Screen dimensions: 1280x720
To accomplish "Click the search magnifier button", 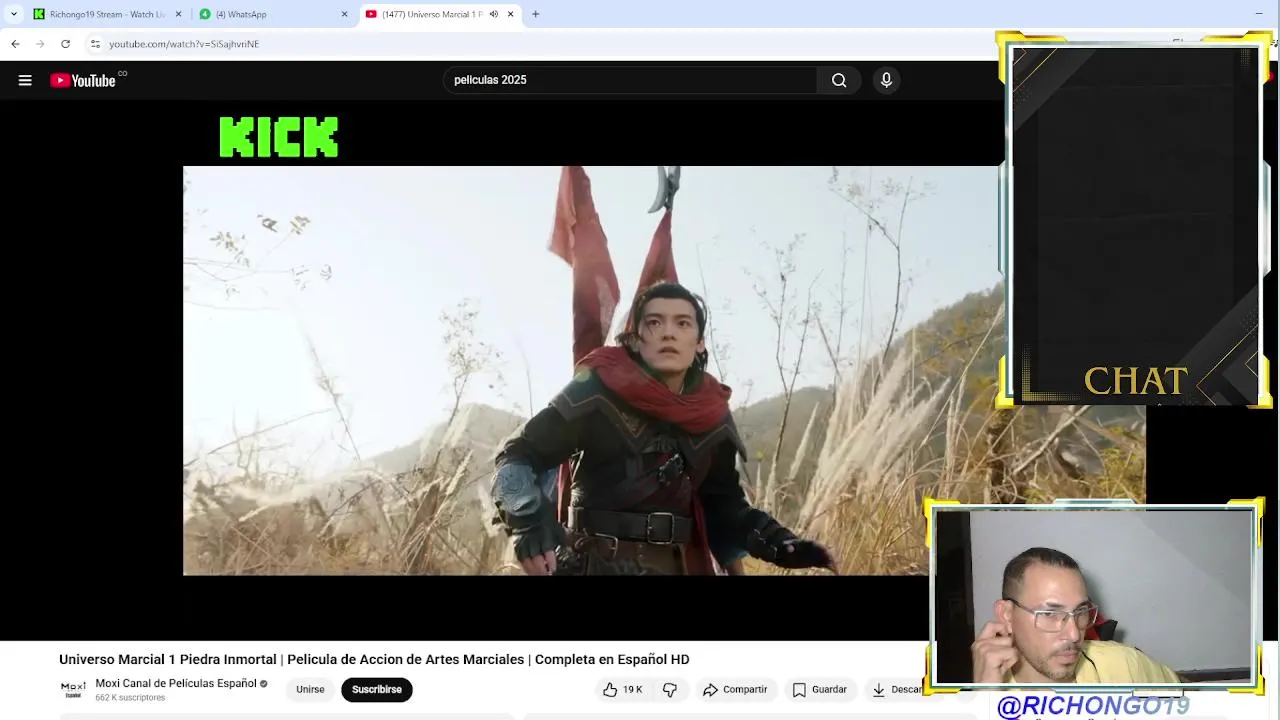I will pyautogui.click(x=839, y=80).
